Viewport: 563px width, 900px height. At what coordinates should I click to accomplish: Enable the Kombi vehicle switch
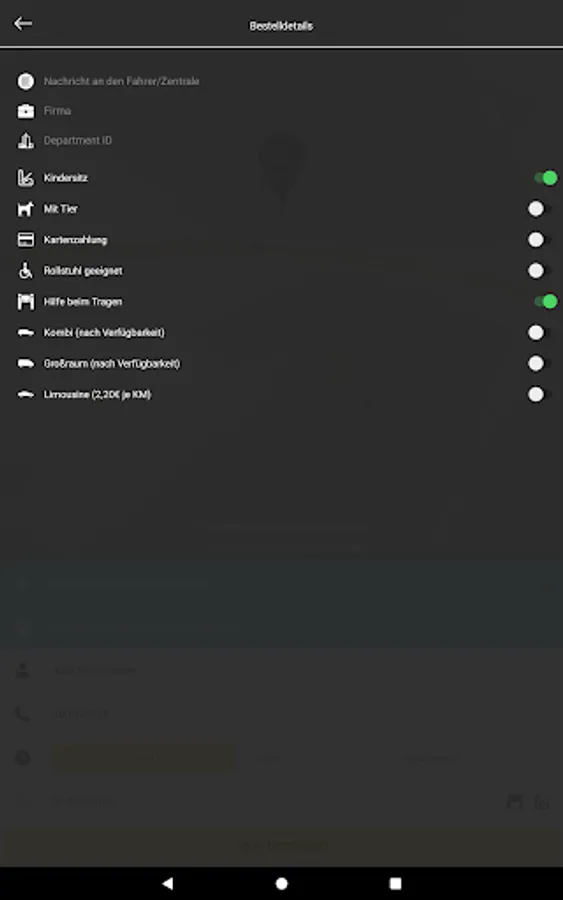[541, 332]
